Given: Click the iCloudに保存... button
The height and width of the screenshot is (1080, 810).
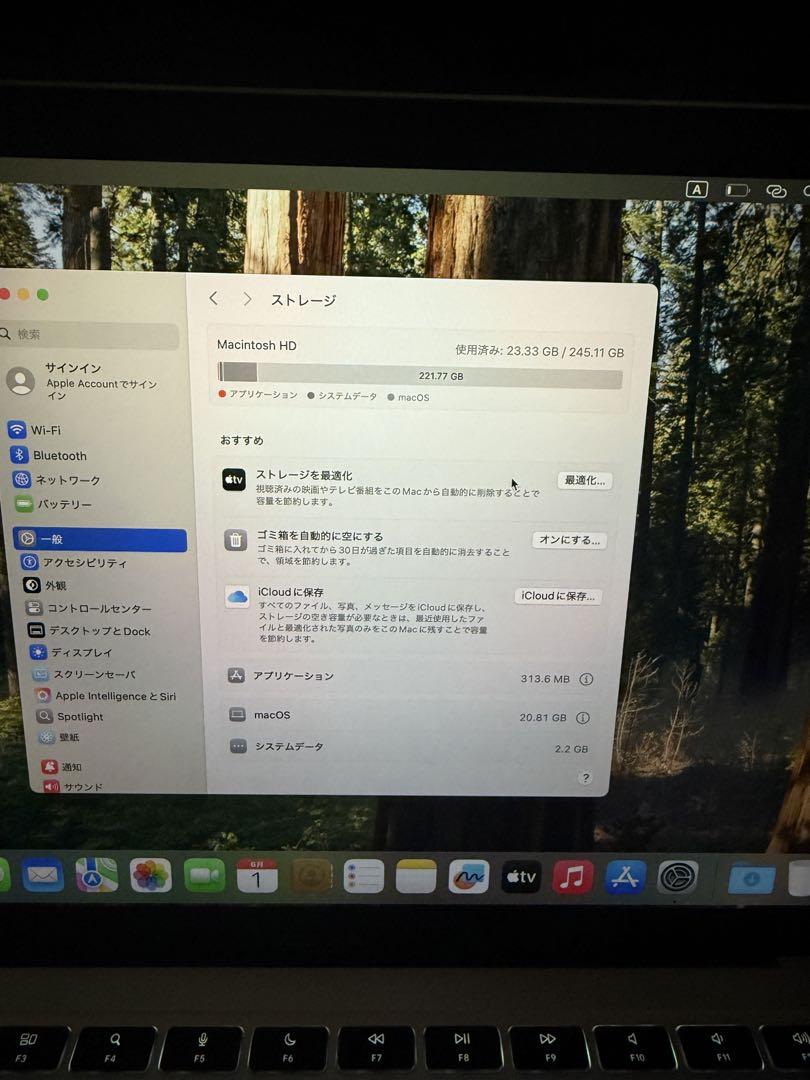Looking at the screenshot, I should point(558,596).
